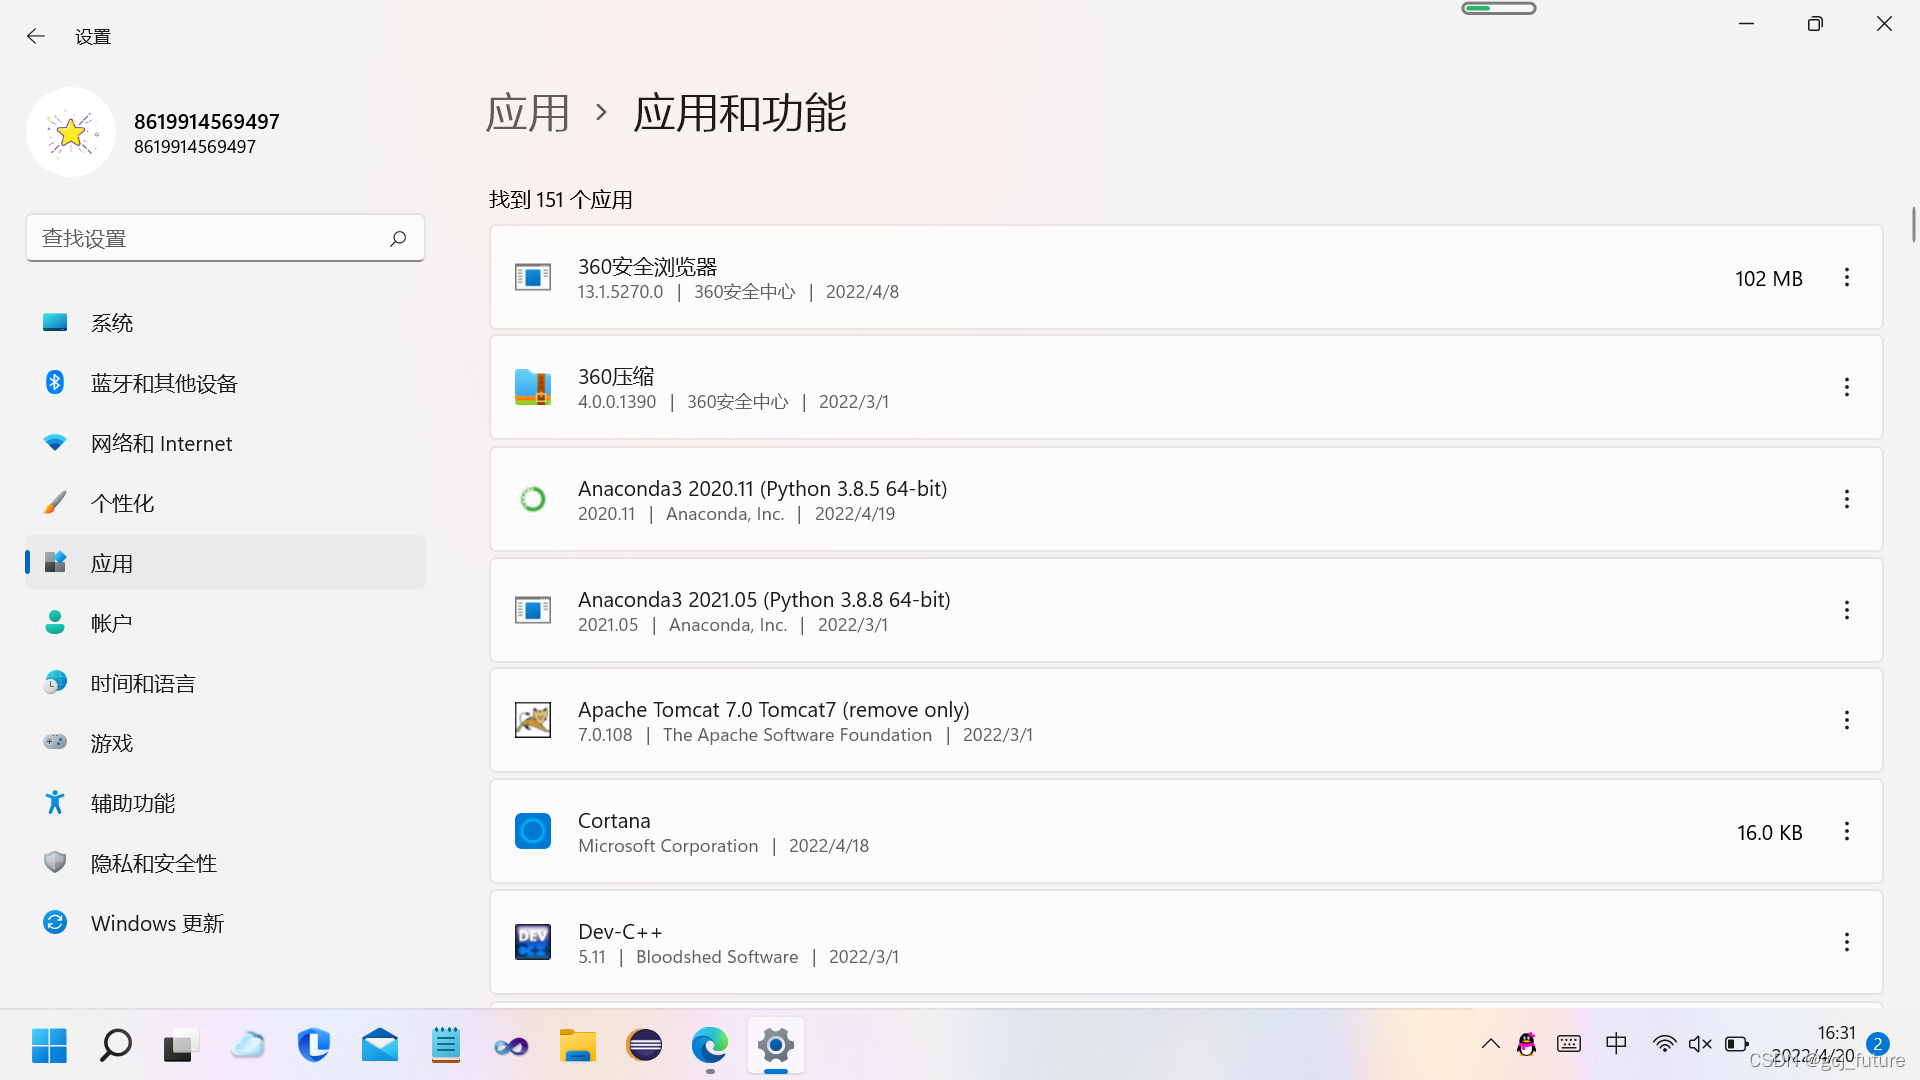1920x1080 pixels.
Task: Open notification badge showing 2
Action: point(1877,1044)
